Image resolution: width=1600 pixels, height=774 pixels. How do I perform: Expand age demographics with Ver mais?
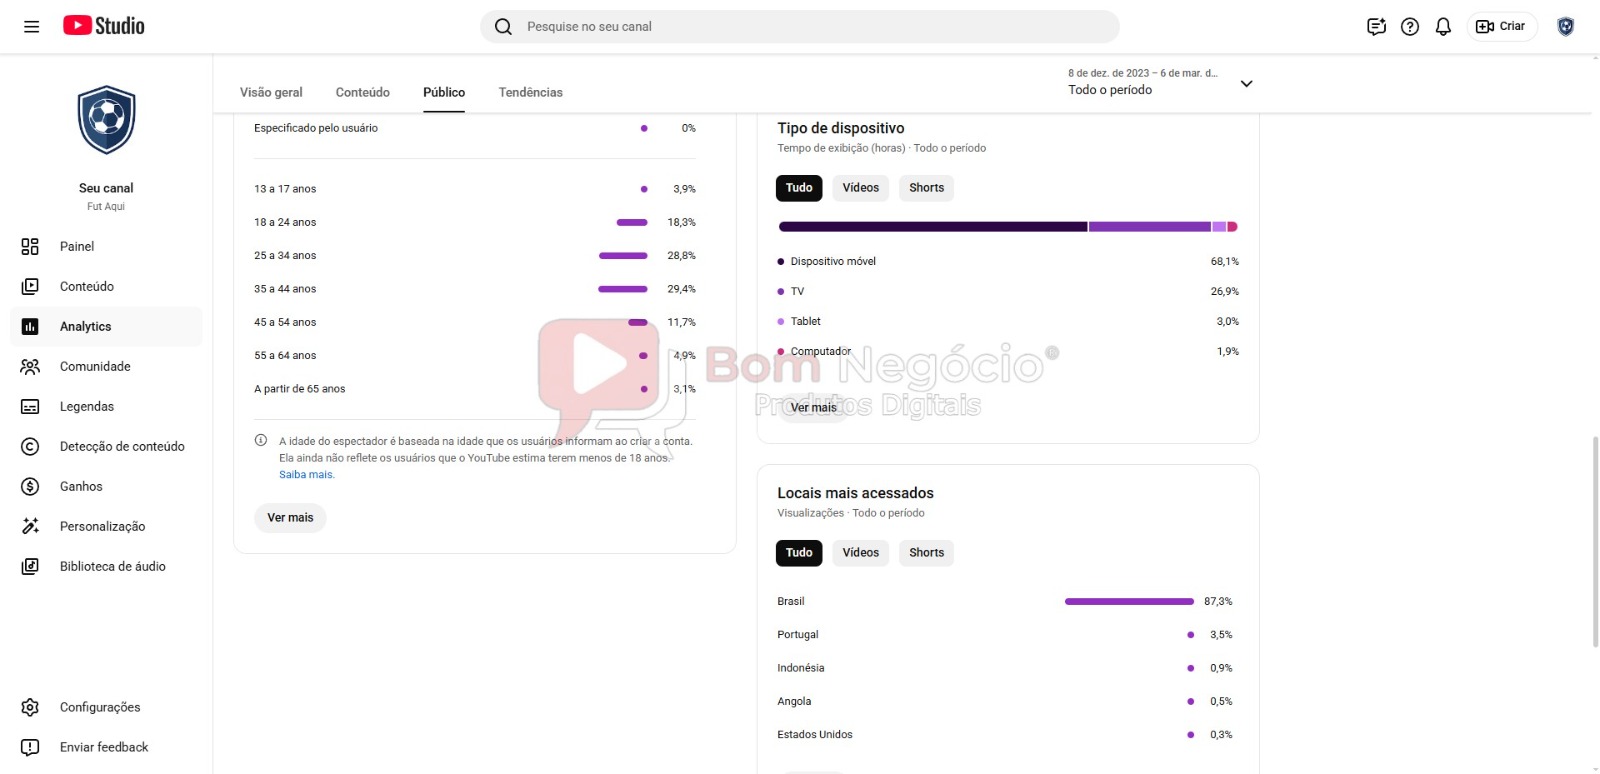click(290, 518)
